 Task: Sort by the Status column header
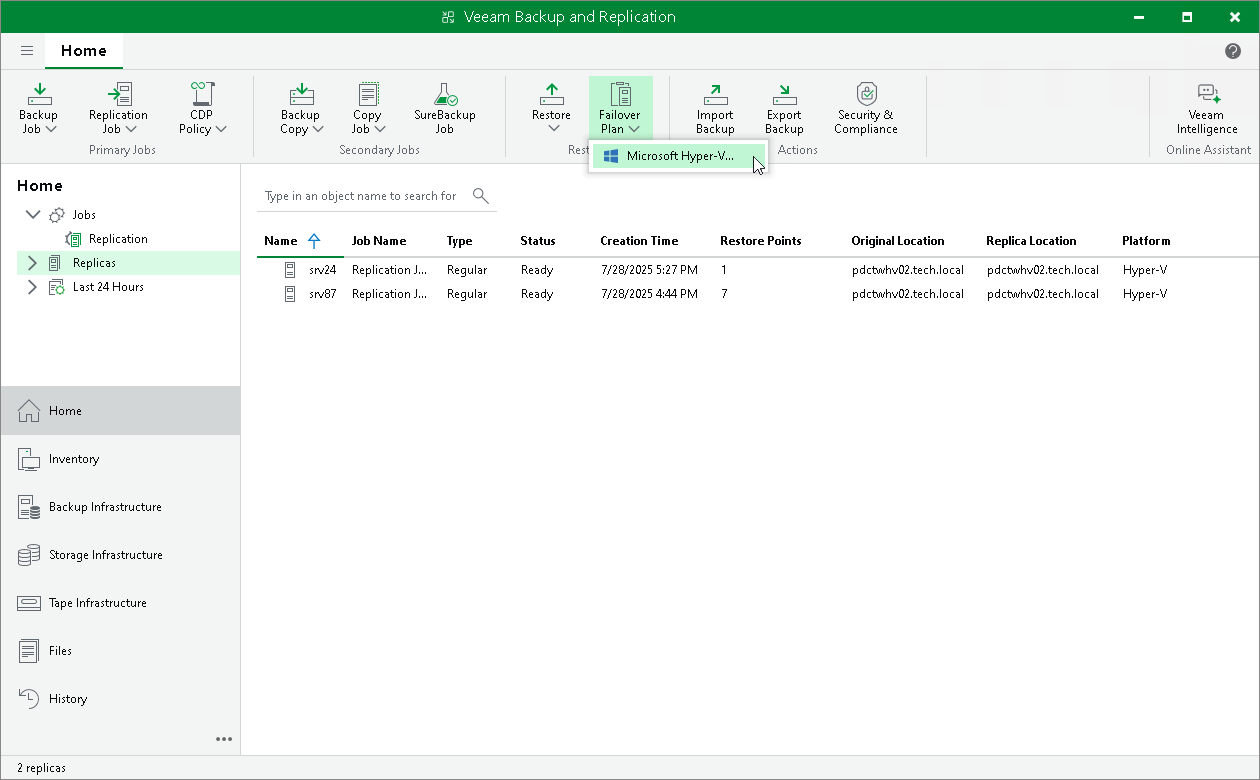click(x=538, y=241)
